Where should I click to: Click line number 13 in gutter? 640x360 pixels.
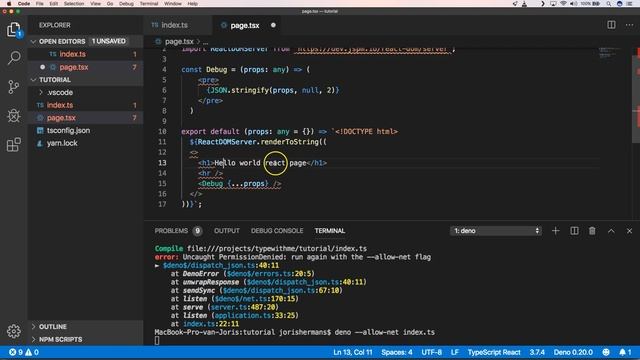click(162, 163)
